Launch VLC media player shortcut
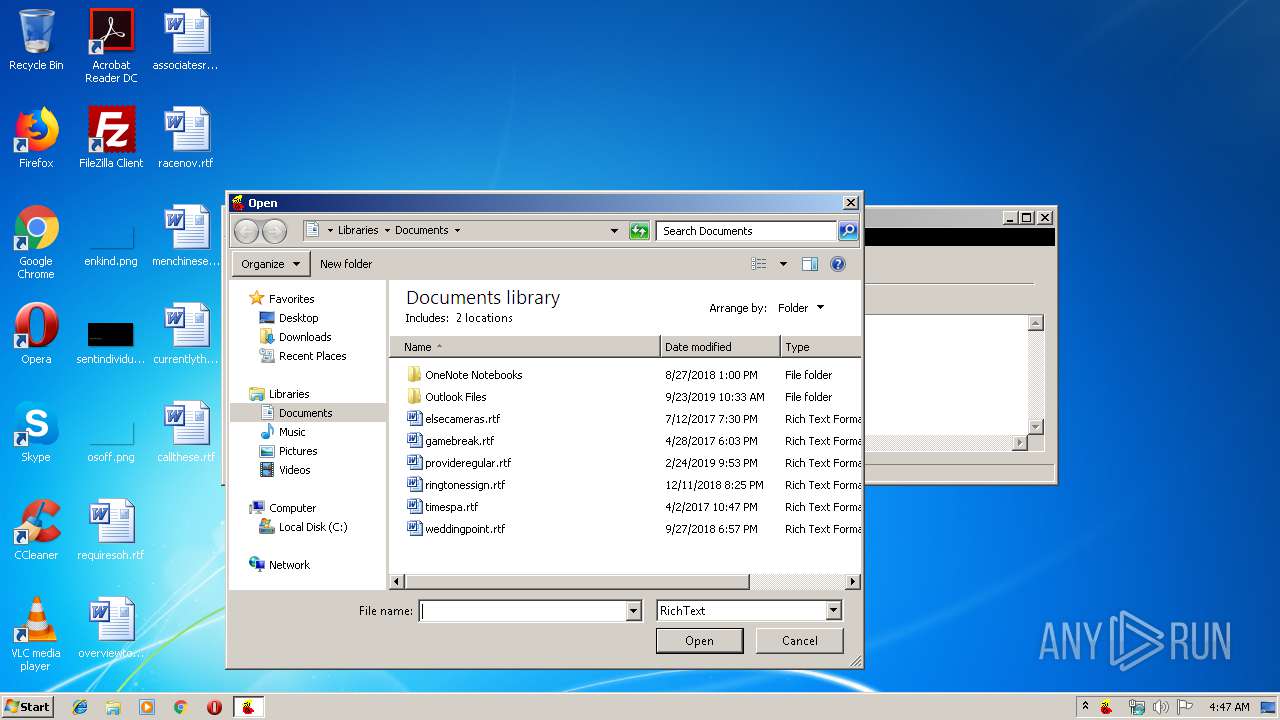Screen dimensions: 1280x720 [36, 634]
